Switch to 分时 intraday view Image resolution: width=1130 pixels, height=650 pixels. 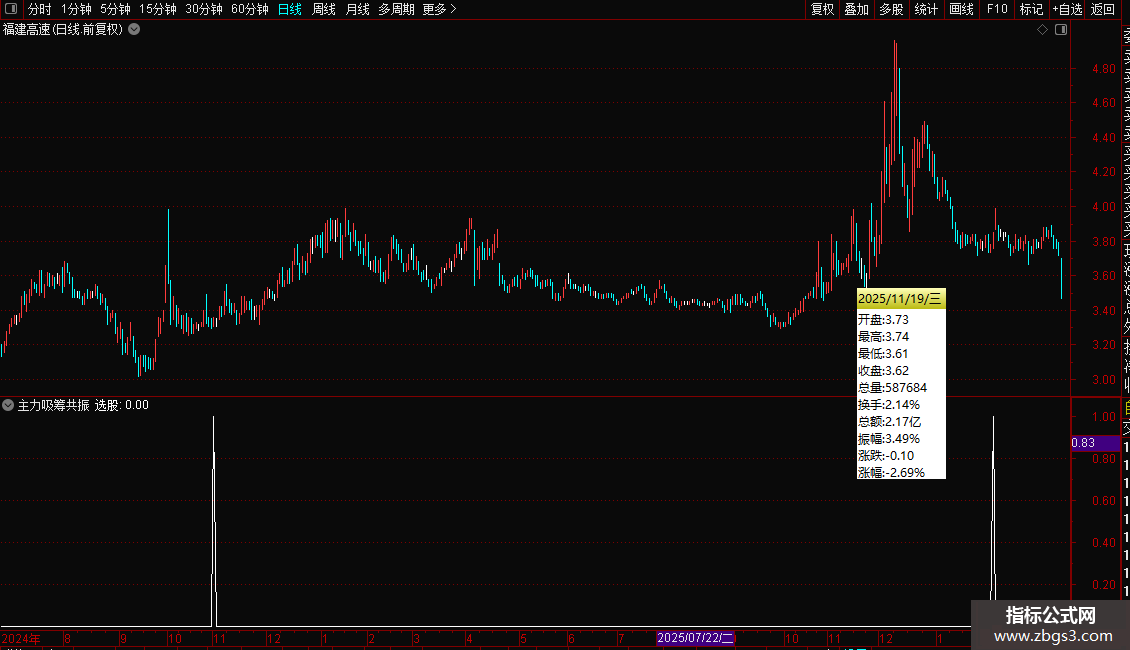click(x=40, y=9)
